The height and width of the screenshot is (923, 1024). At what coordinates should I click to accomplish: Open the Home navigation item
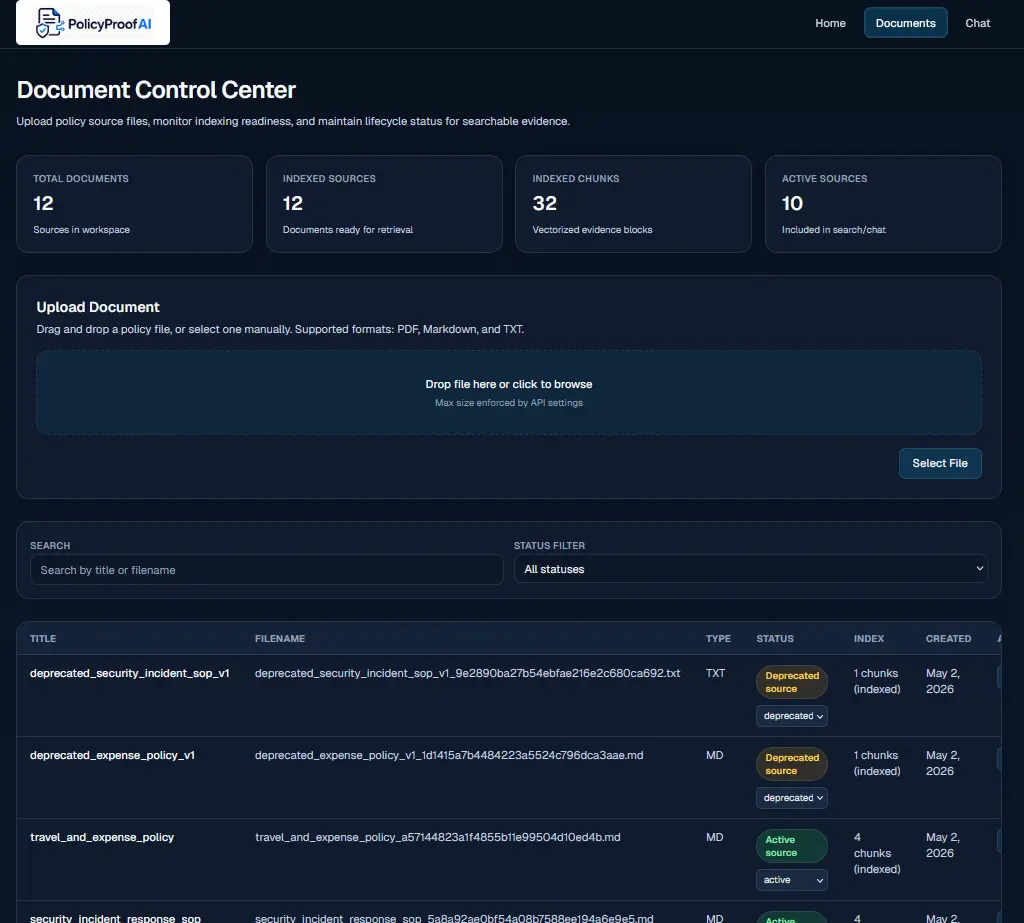830,23
